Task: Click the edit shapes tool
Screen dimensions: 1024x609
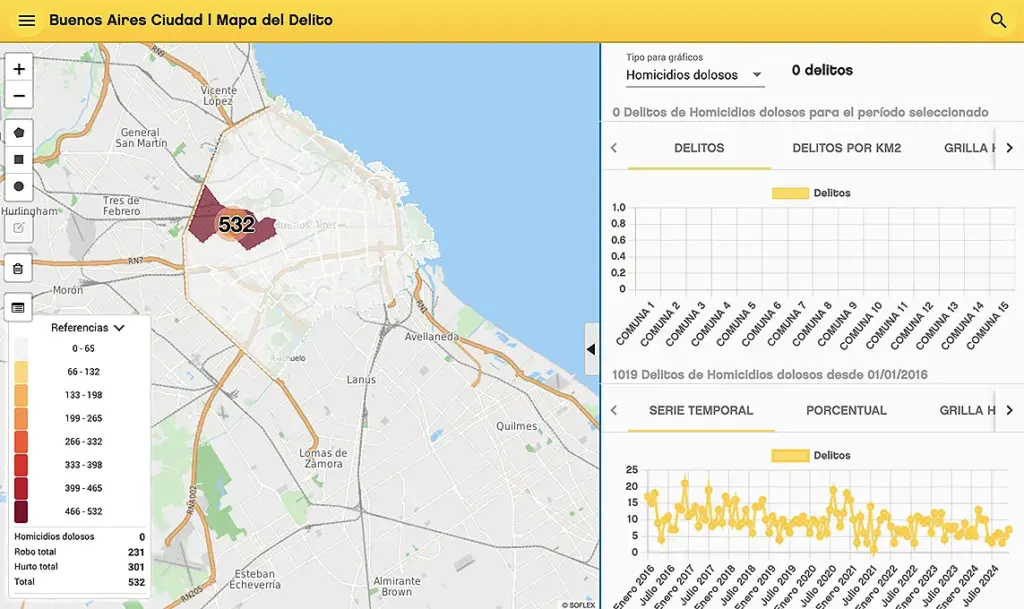Action: [x=19, y=228]
